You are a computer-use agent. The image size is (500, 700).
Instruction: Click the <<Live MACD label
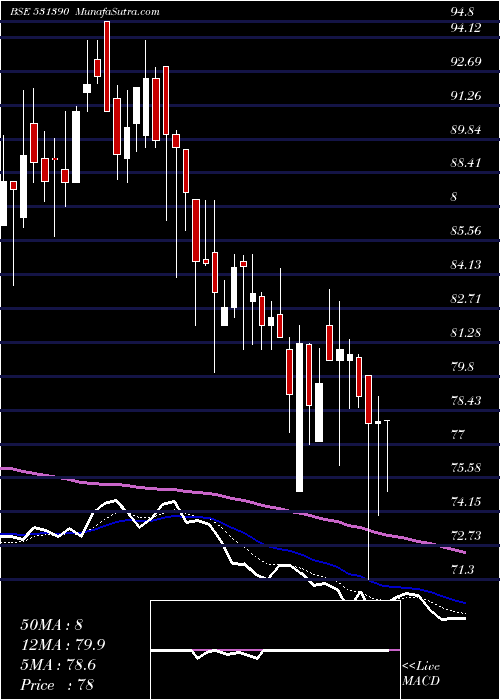pyautogui.click(x=421, y=673)
